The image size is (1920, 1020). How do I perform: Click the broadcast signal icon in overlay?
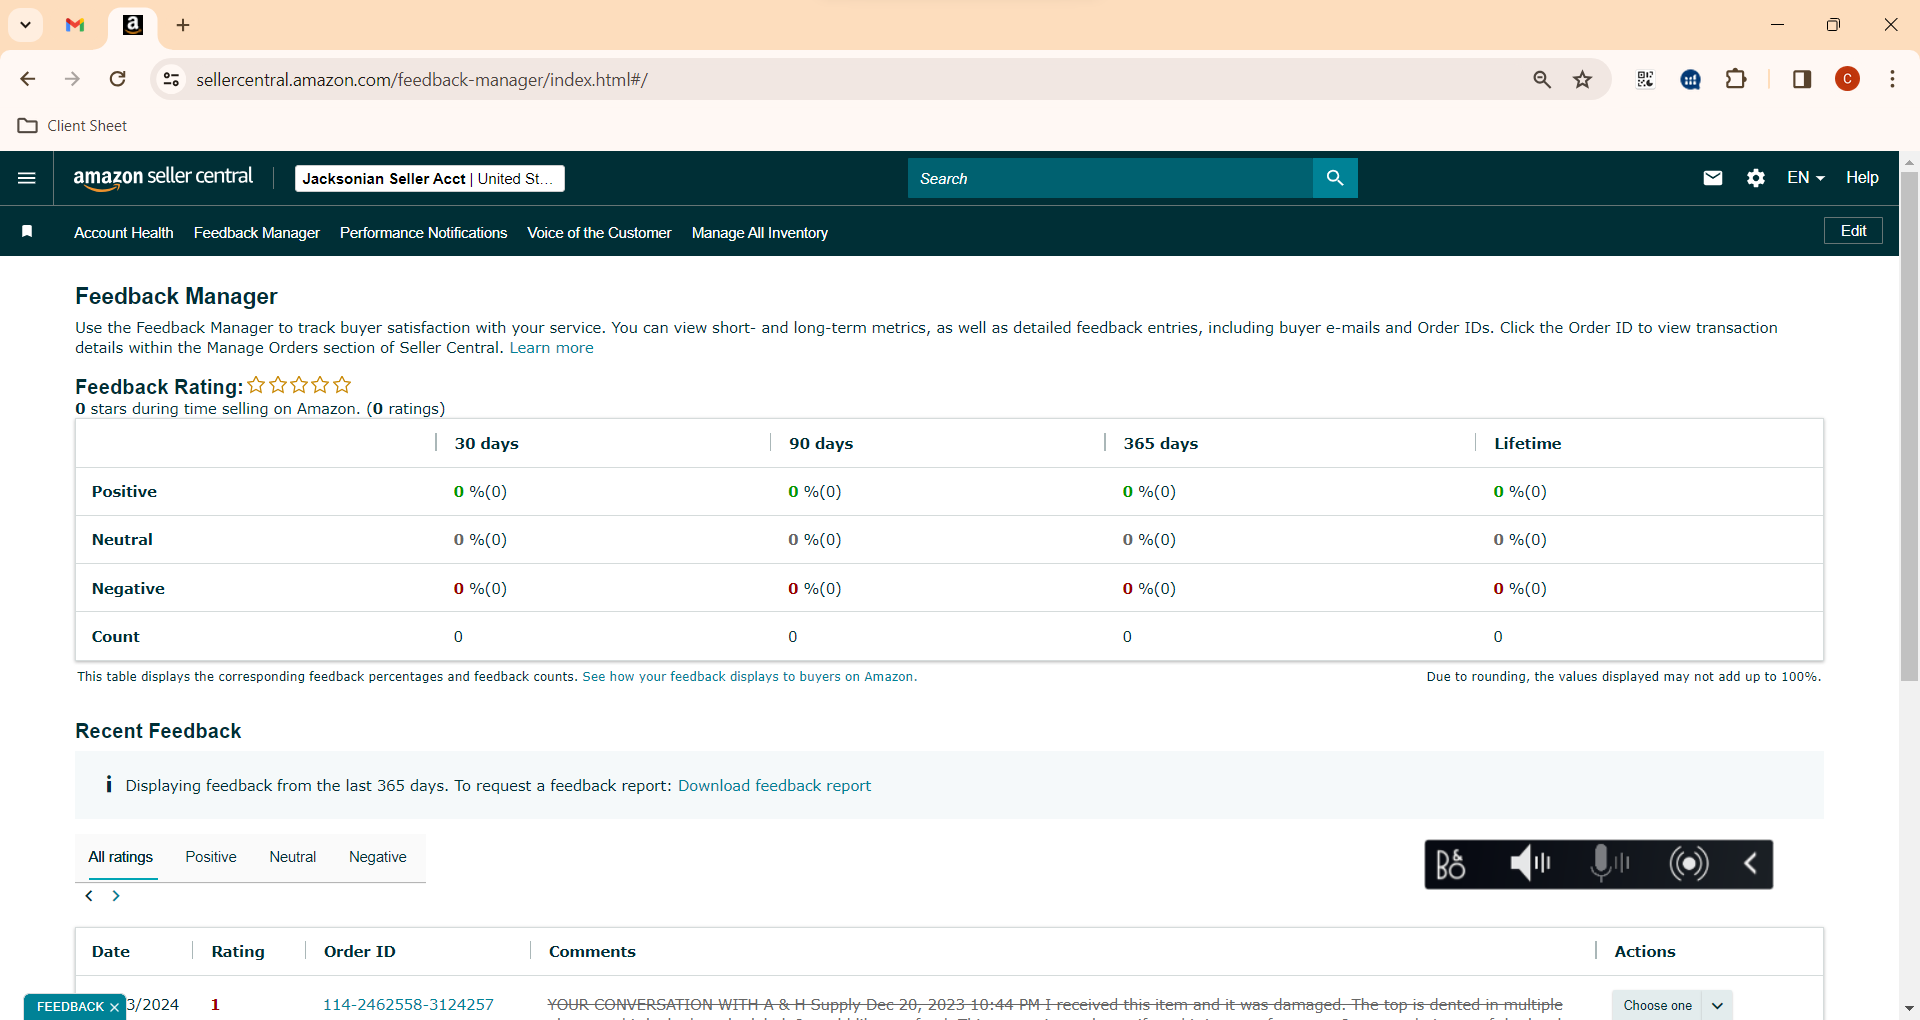(x=1689, y=864)
